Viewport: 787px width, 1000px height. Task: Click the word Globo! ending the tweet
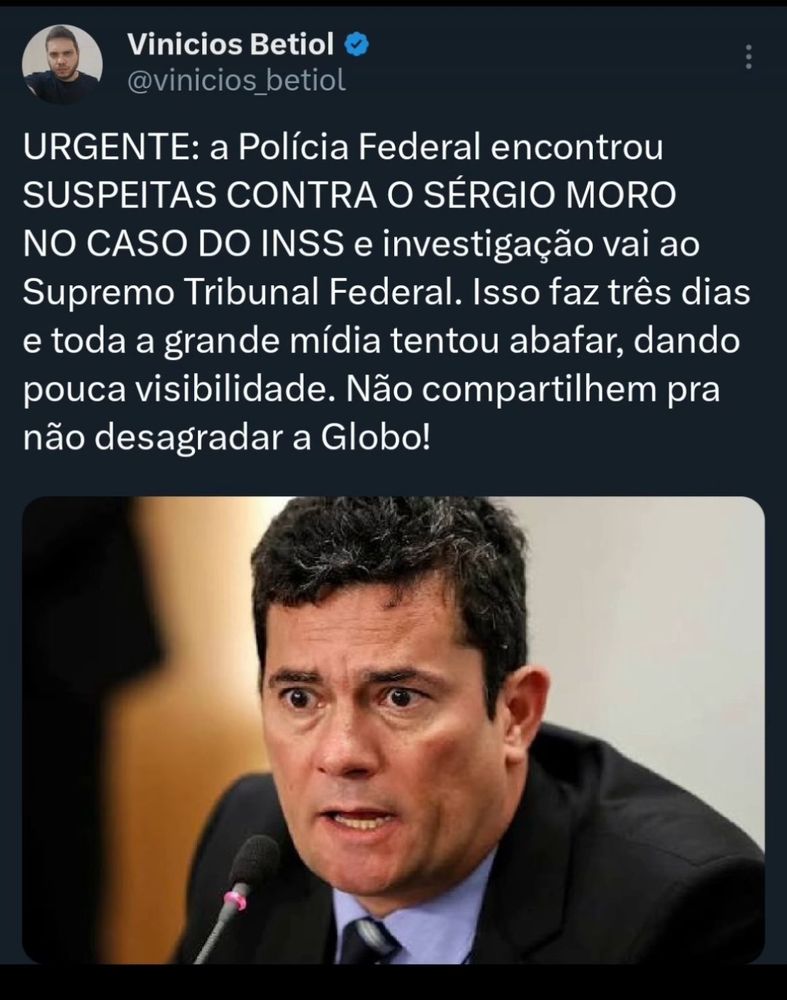[376, 438]
